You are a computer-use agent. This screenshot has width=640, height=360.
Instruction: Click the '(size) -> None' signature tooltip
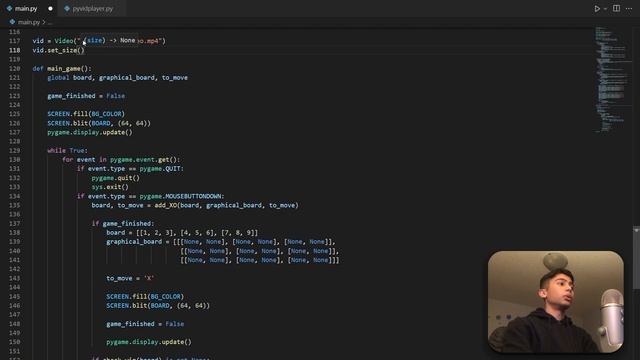(x=110, y=40)
